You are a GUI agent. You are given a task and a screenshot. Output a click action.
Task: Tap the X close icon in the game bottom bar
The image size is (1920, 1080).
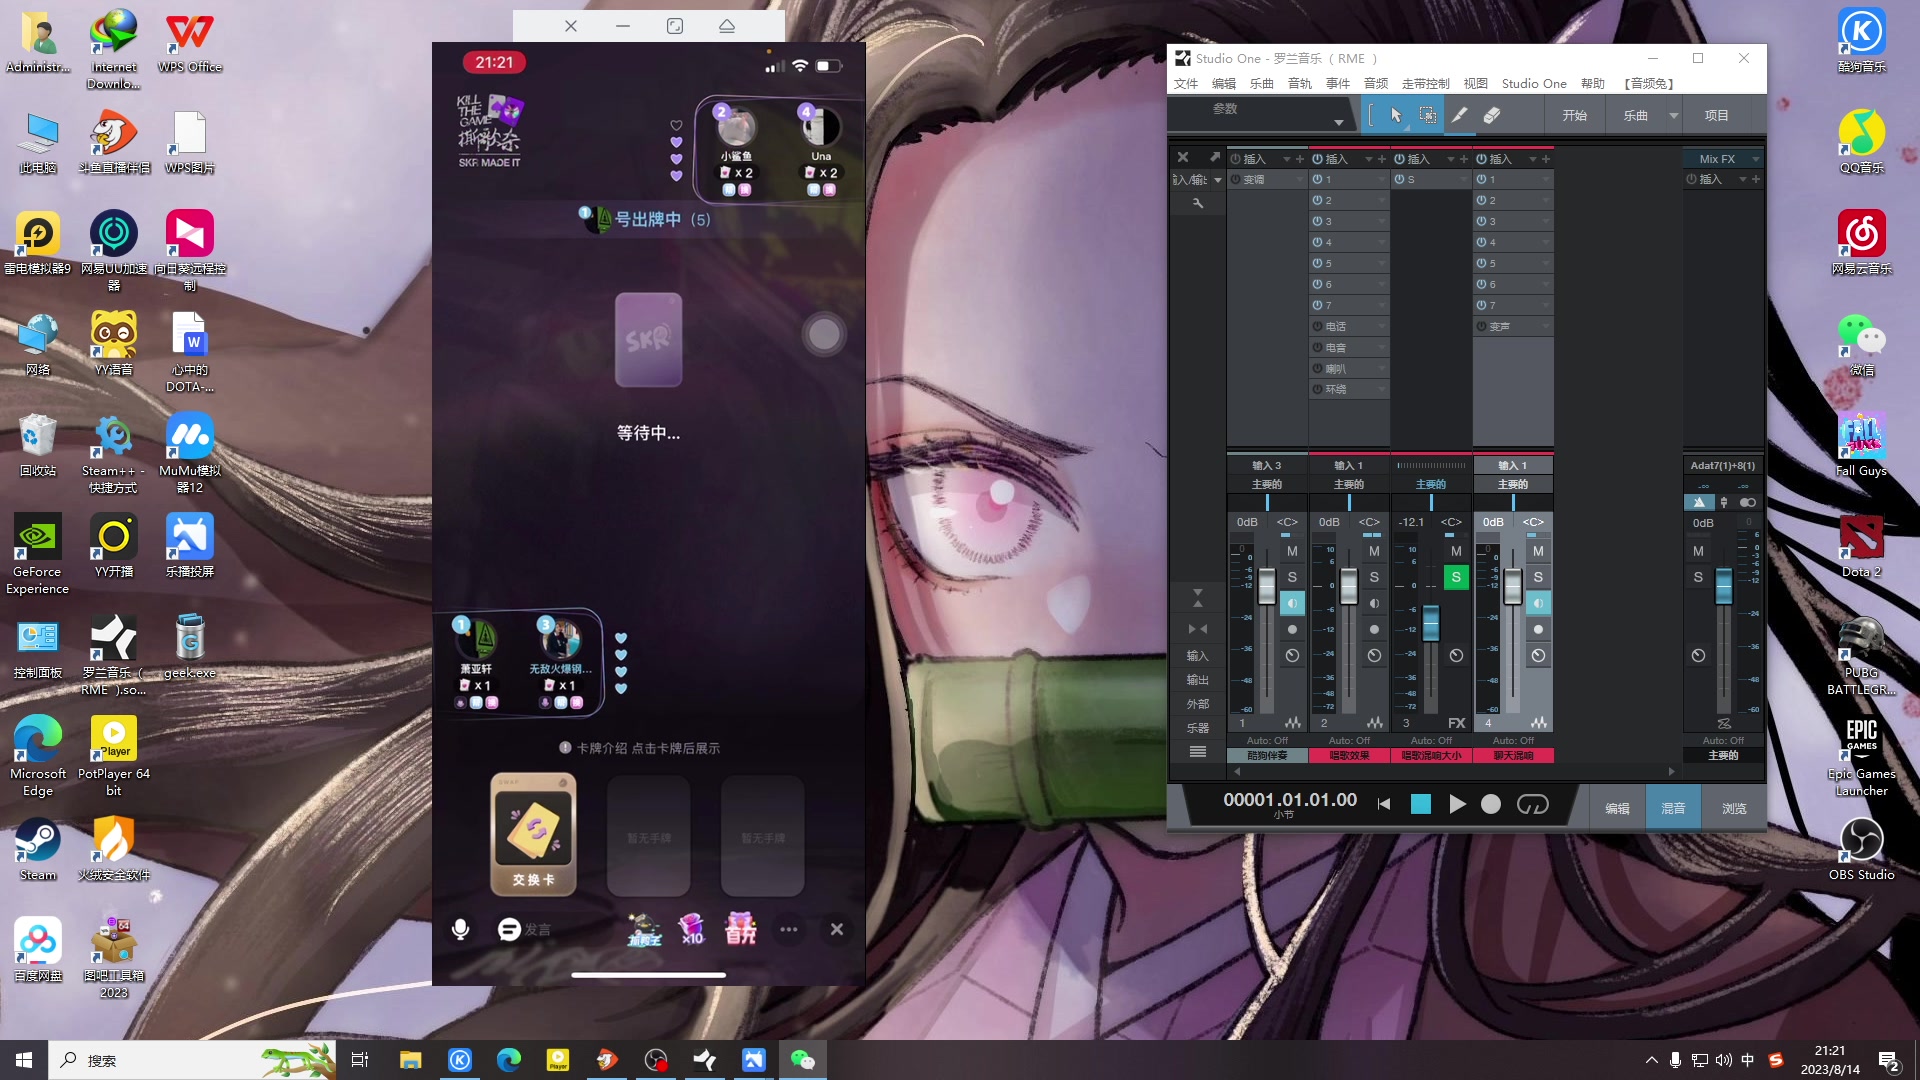click(837, 929)
